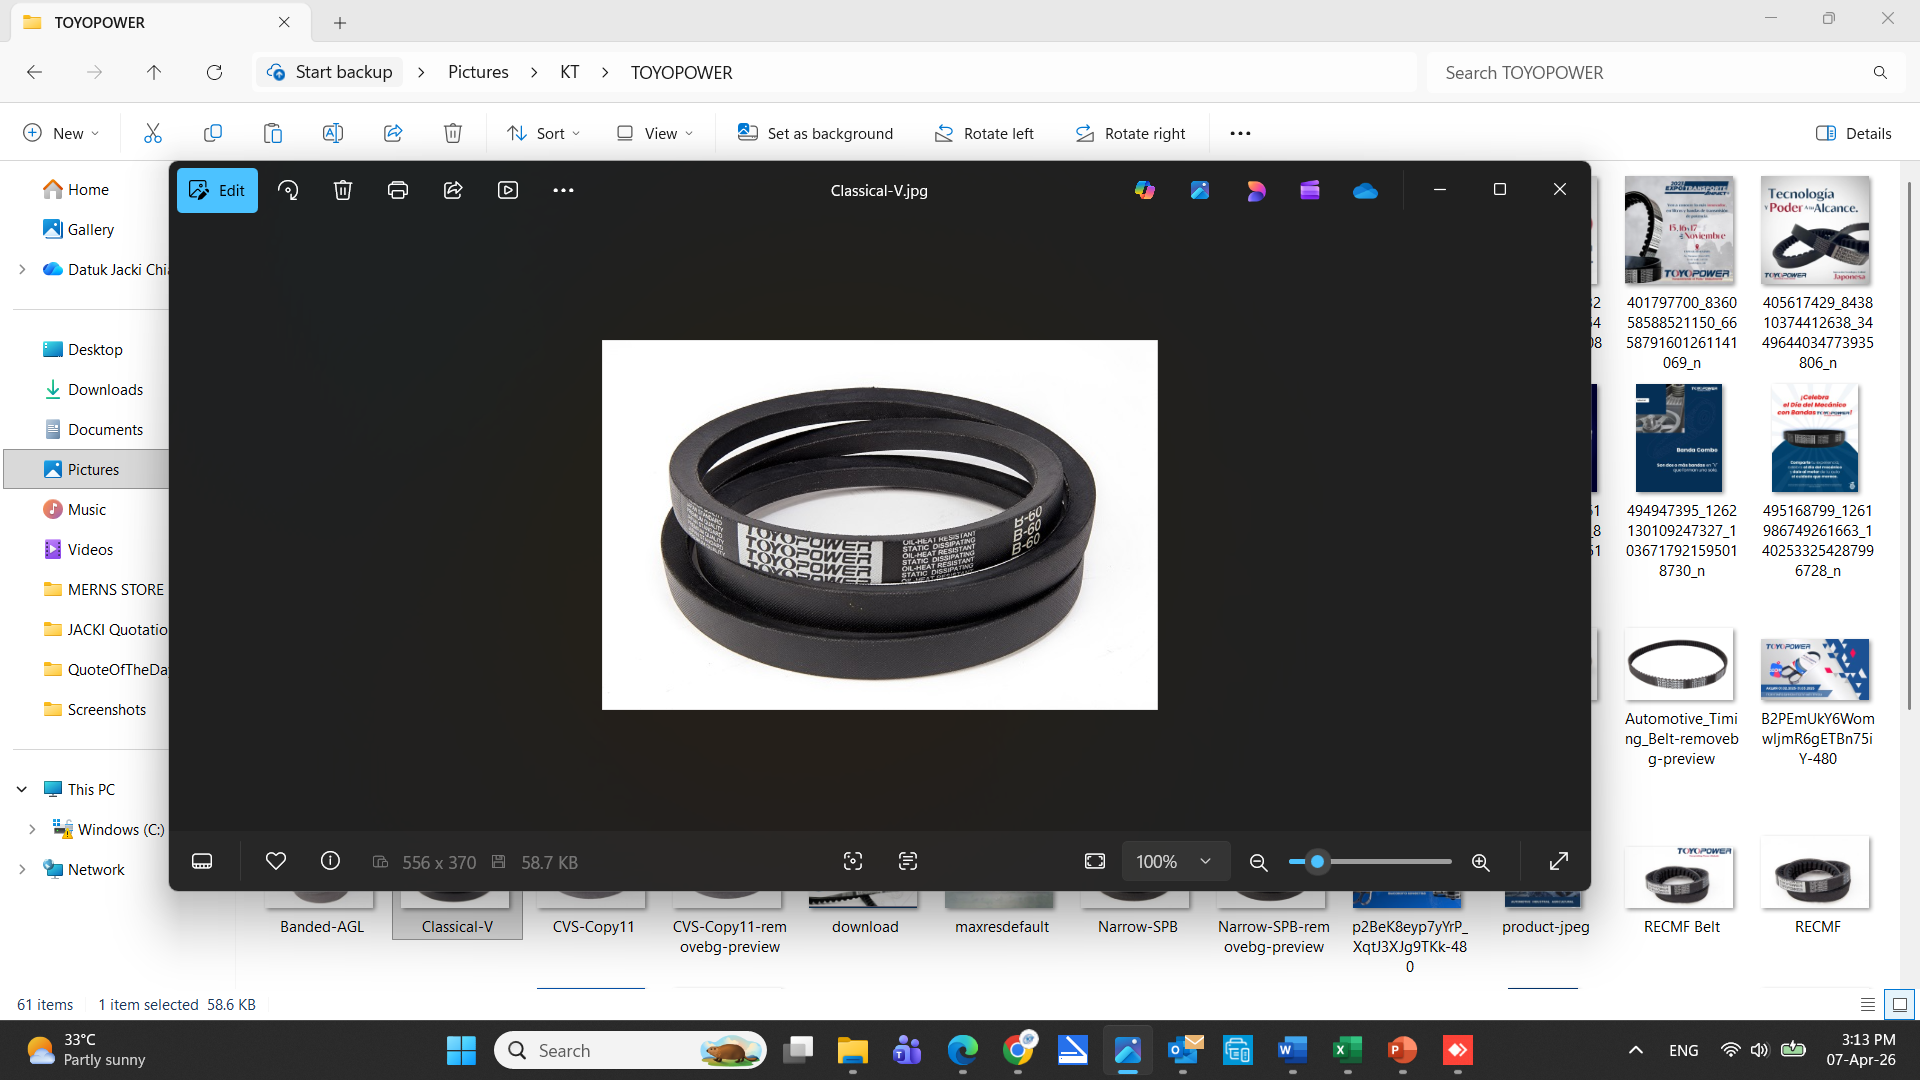Switch to details list view layout

coord(1867,1004)
